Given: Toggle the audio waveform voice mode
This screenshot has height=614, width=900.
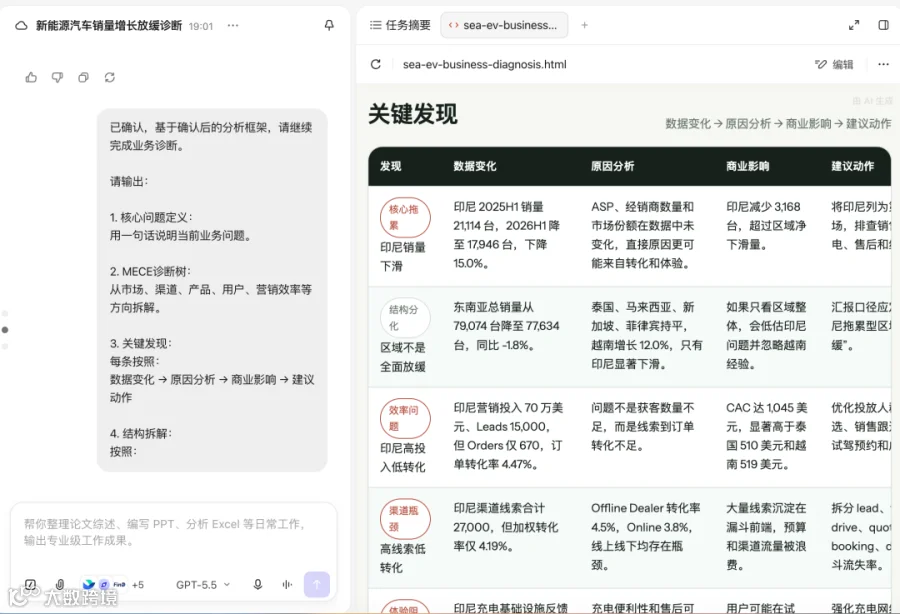Looking at the screenshot, I should (x=287, y=585).
